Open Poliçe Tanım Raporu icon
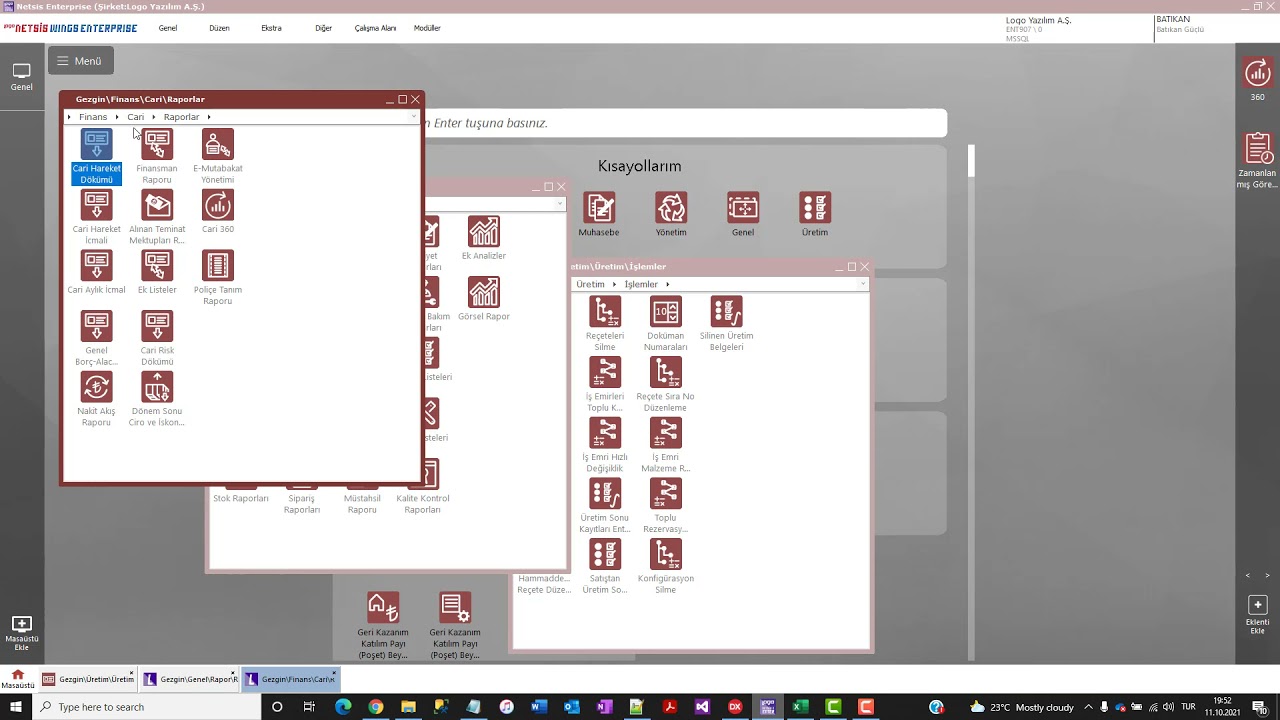Viewport: 1280px width, 720px height. click(217, 266)
